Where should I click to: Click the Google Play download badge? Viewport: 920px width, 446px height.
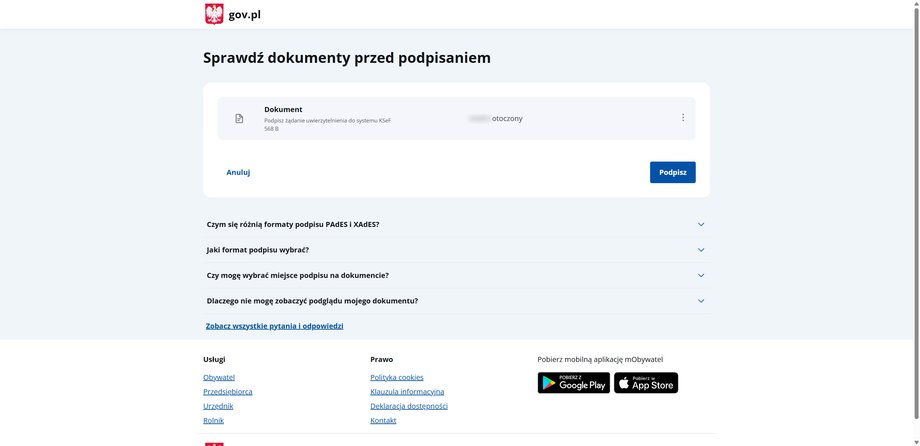click(574, 383)
